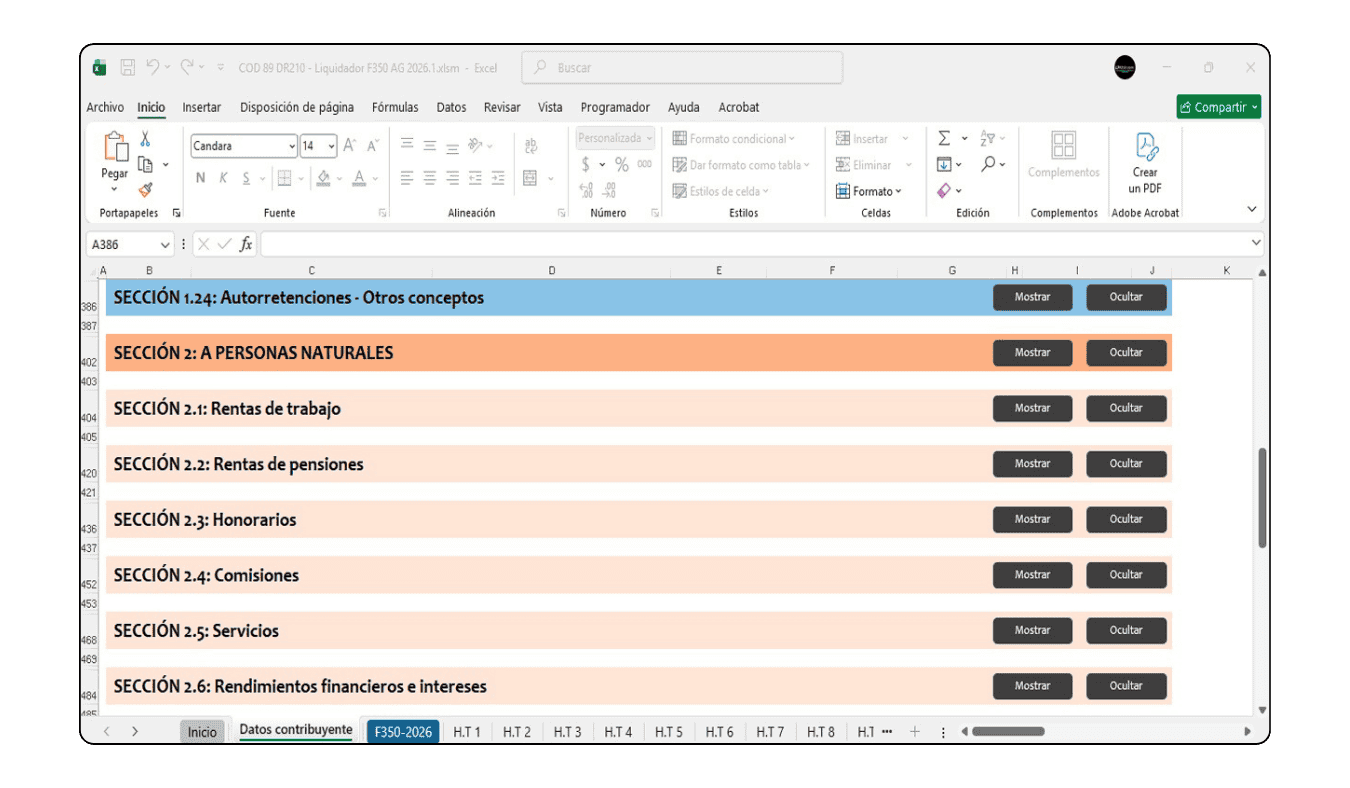Open Find and Select magnifier icon
This screenshot has width=1350, height=788.
point(988,164)
